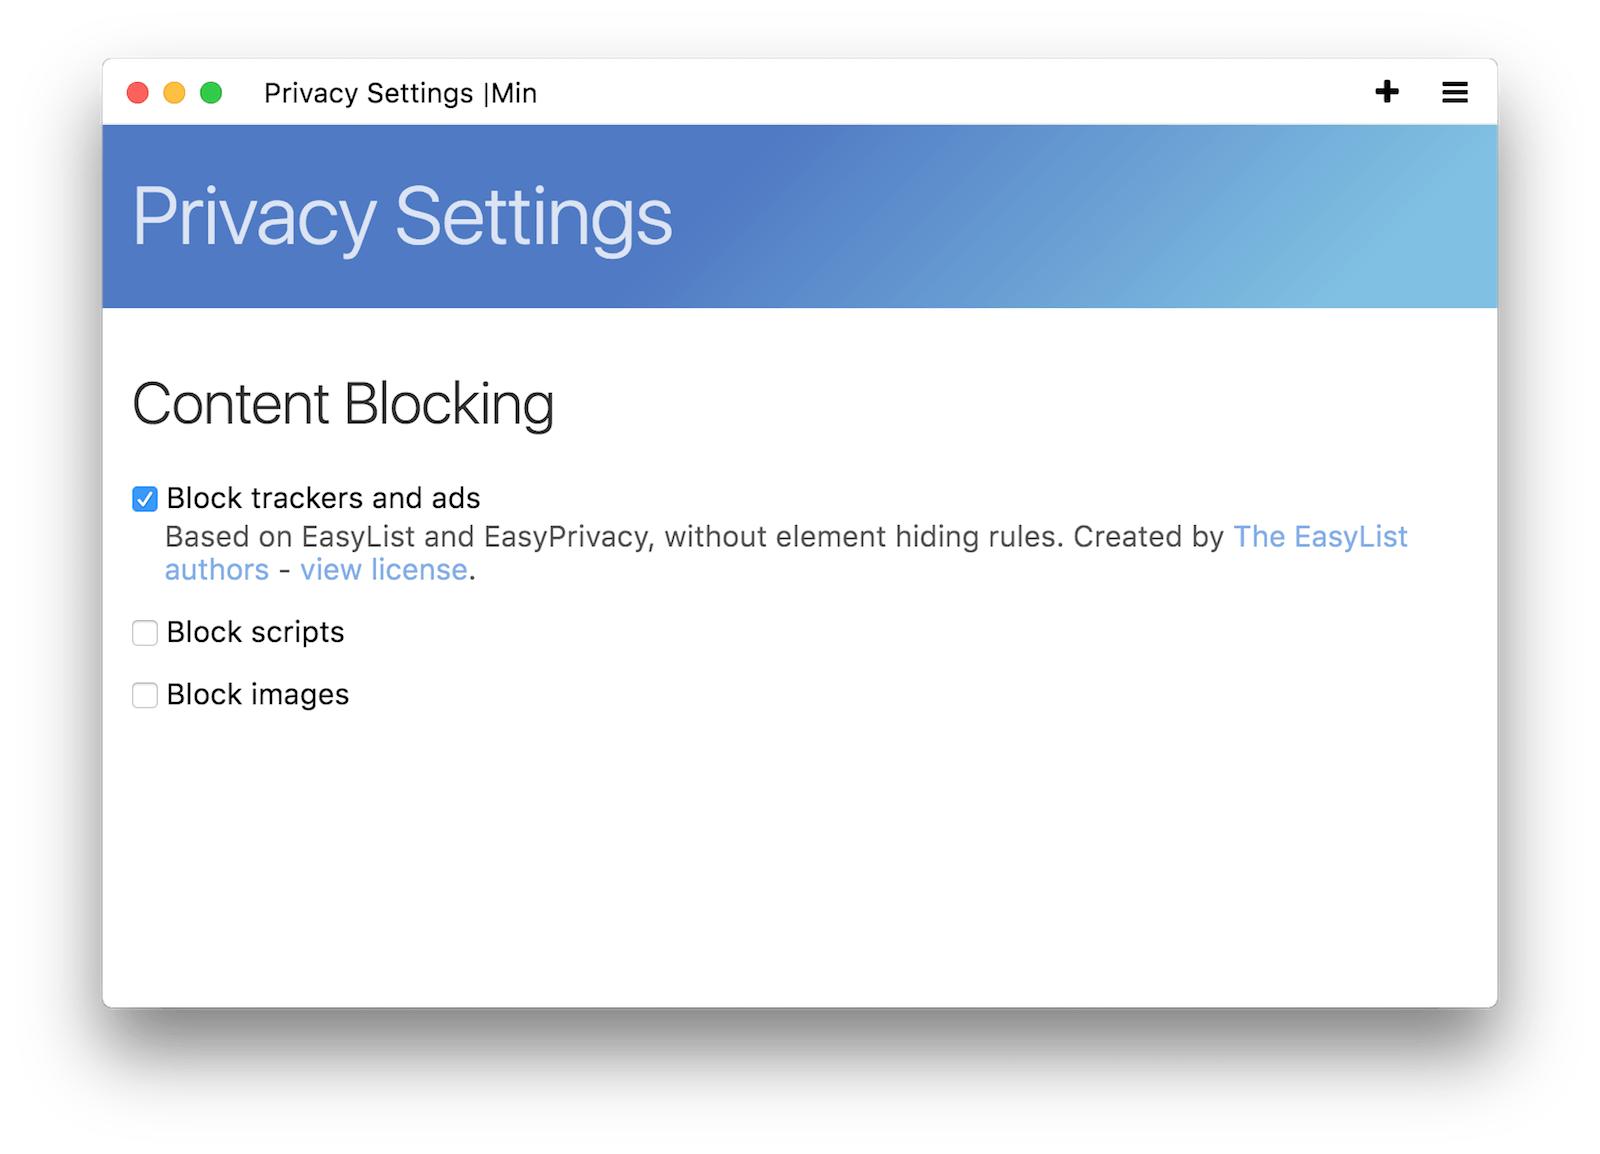
Task: Open the view license link
Action: pyautogui.click(x=384, y=570)
